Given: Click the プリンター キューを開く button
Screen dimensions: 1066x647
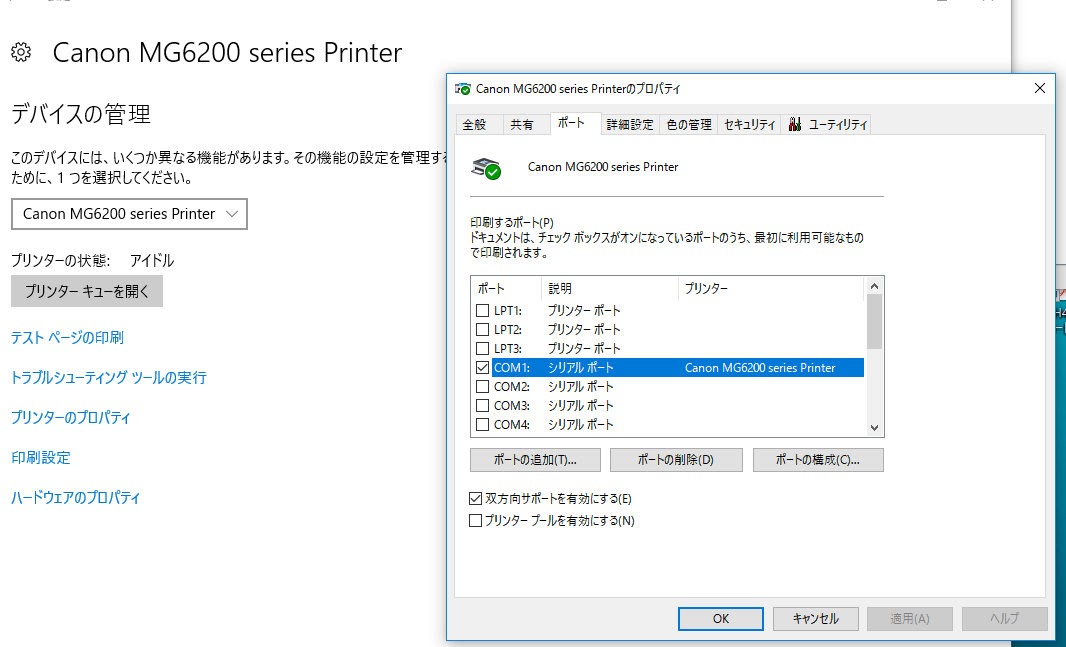Looking at the screenshot, I should (x=87, y=292).
